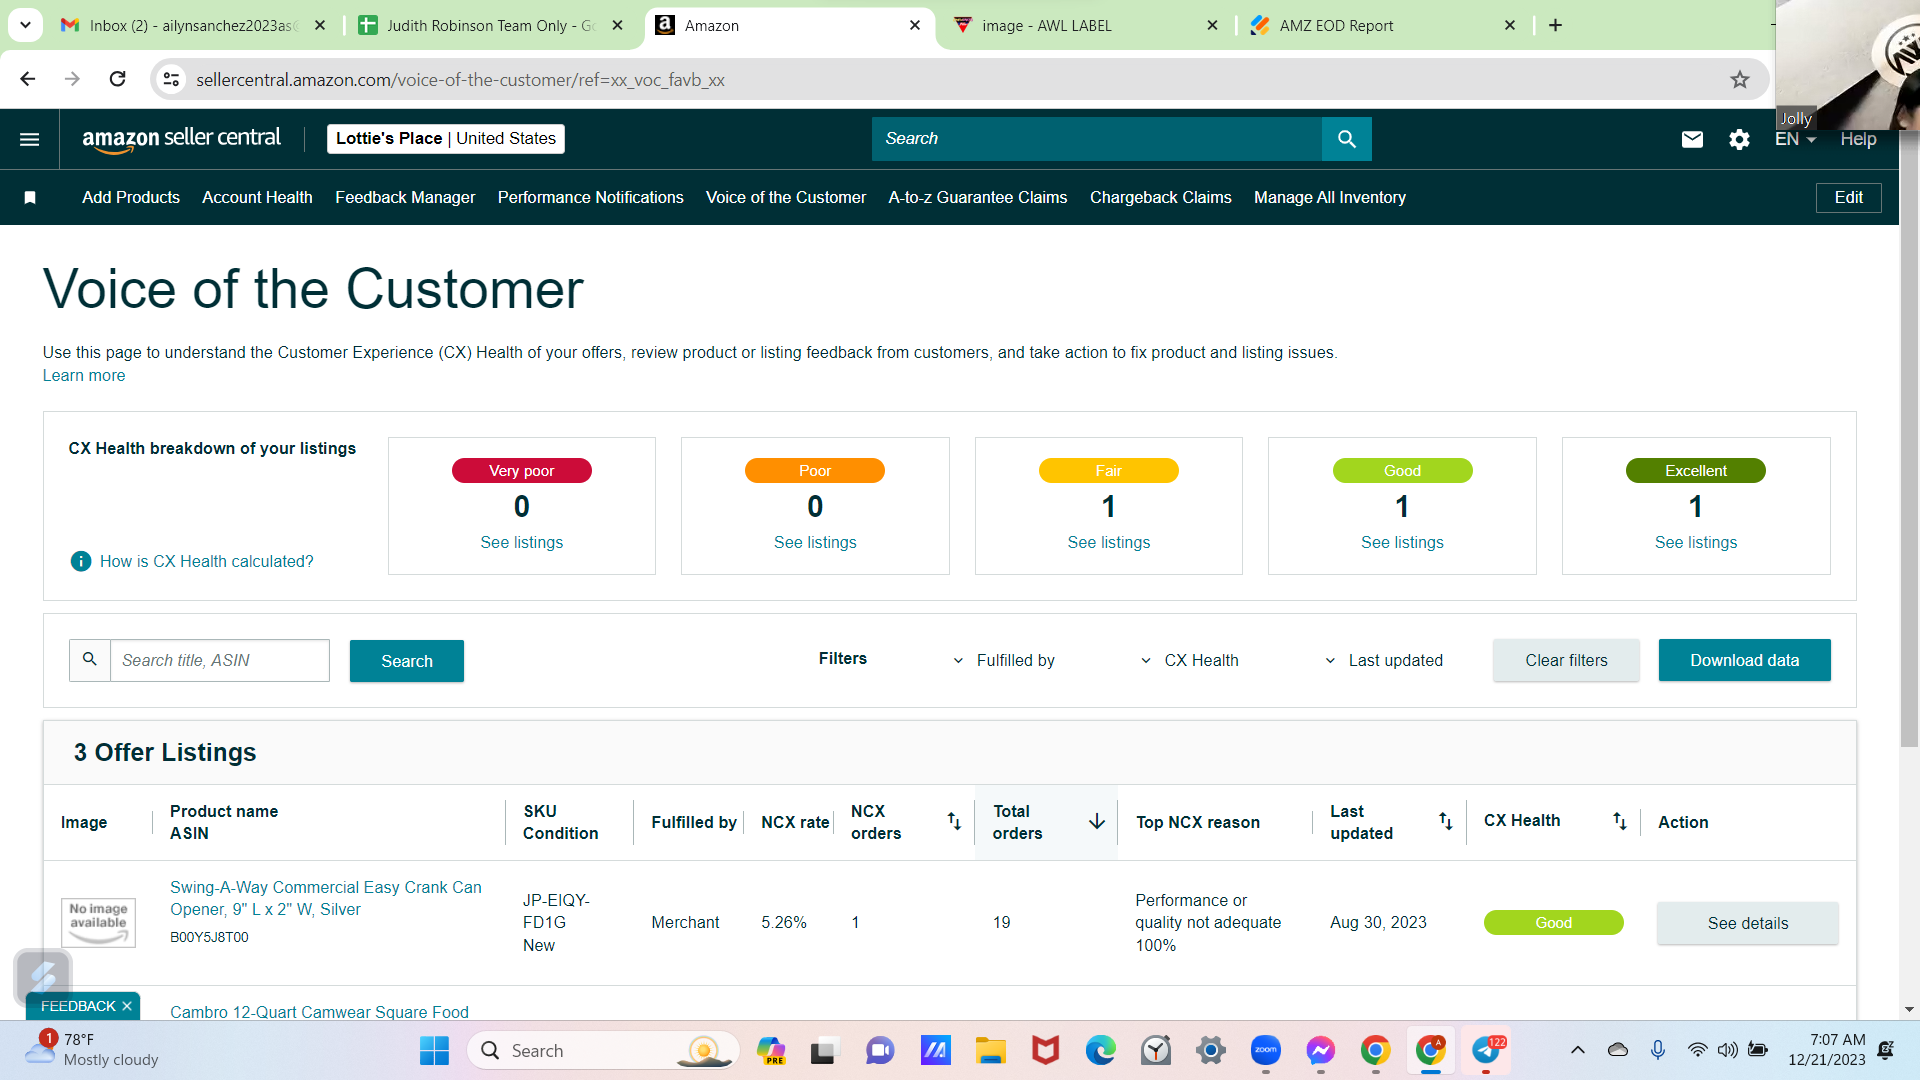1920x1080 pixels.
Task: Click the Windows Start button
Action: tap(434, 1051)
